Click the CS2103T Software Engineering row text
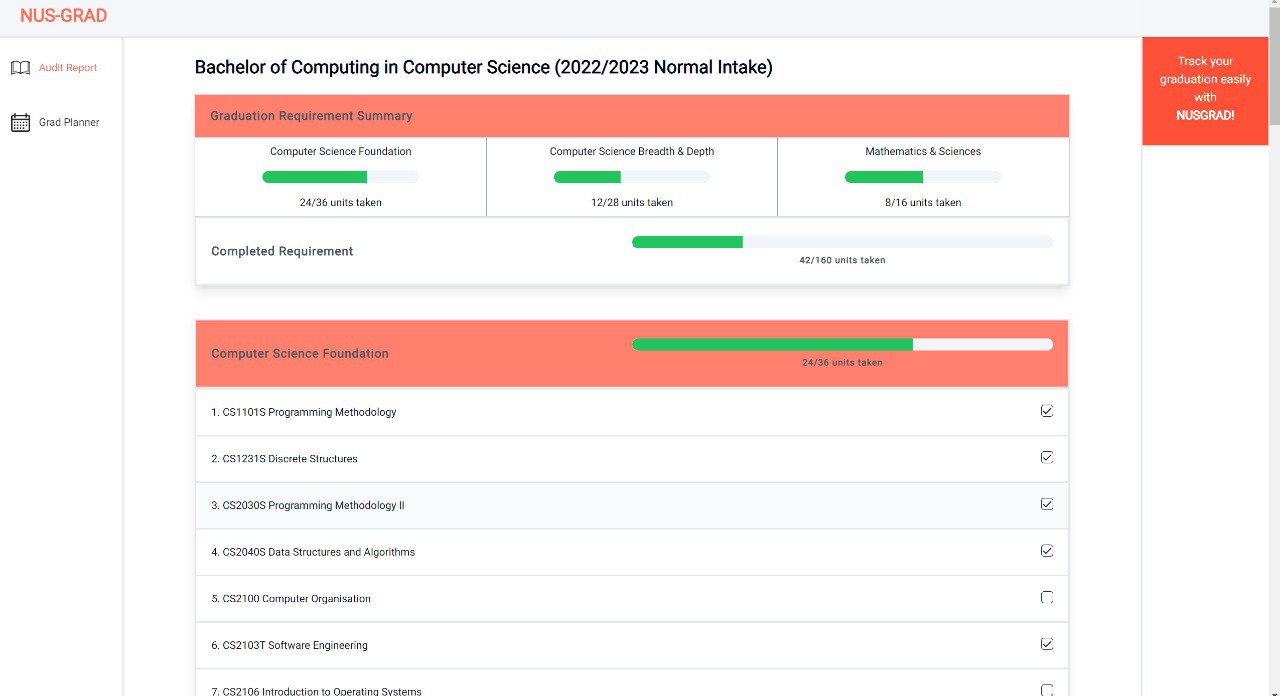Screen dimensions: 1280x696 [289, 645]
